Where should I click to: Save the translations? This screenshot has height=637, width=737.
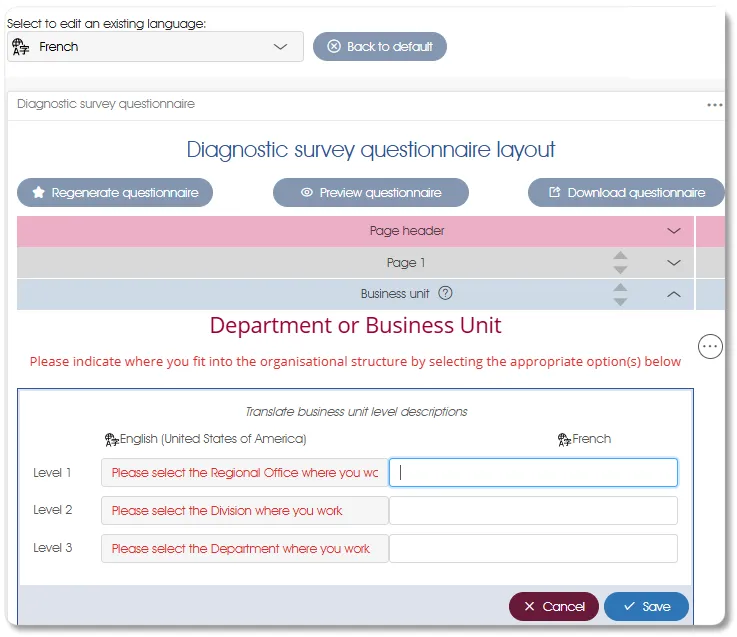[x=646, y=606]
